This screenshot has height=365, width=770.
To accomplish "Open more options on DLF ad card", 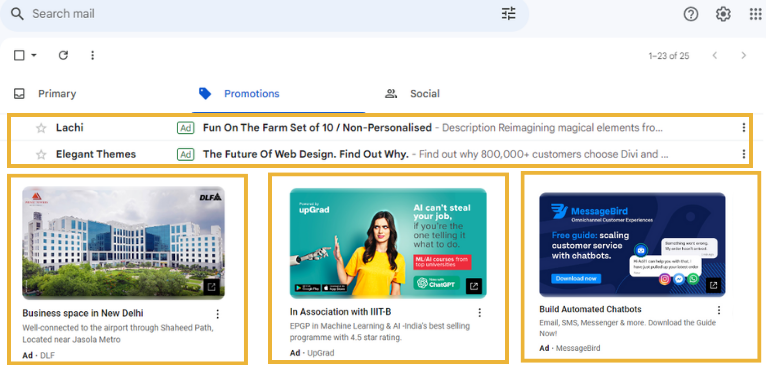I will click(x=218, y=314).
